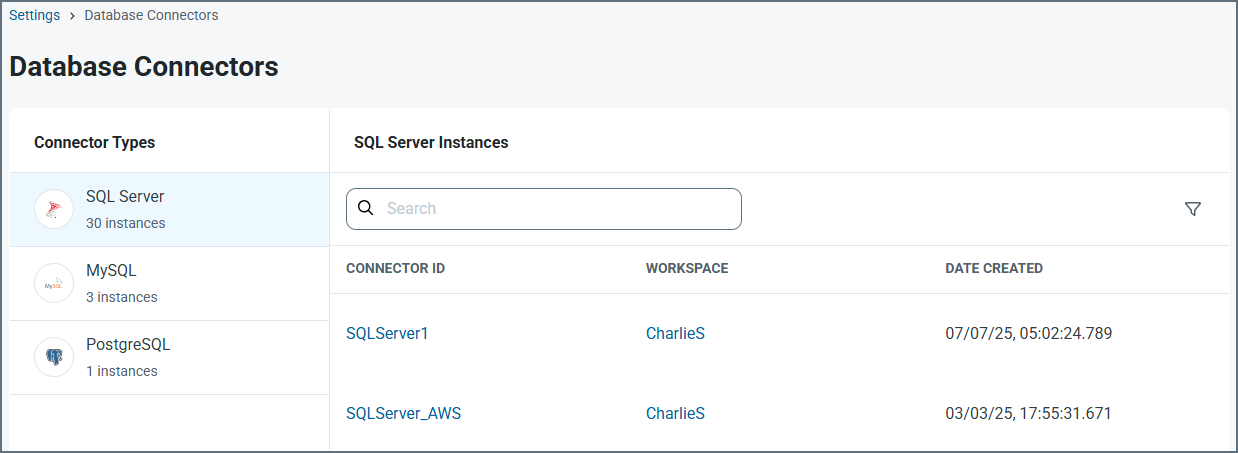Screen dimensions: 1238x453
Task: Click the 30 instances count label
Action: point(126,223)
